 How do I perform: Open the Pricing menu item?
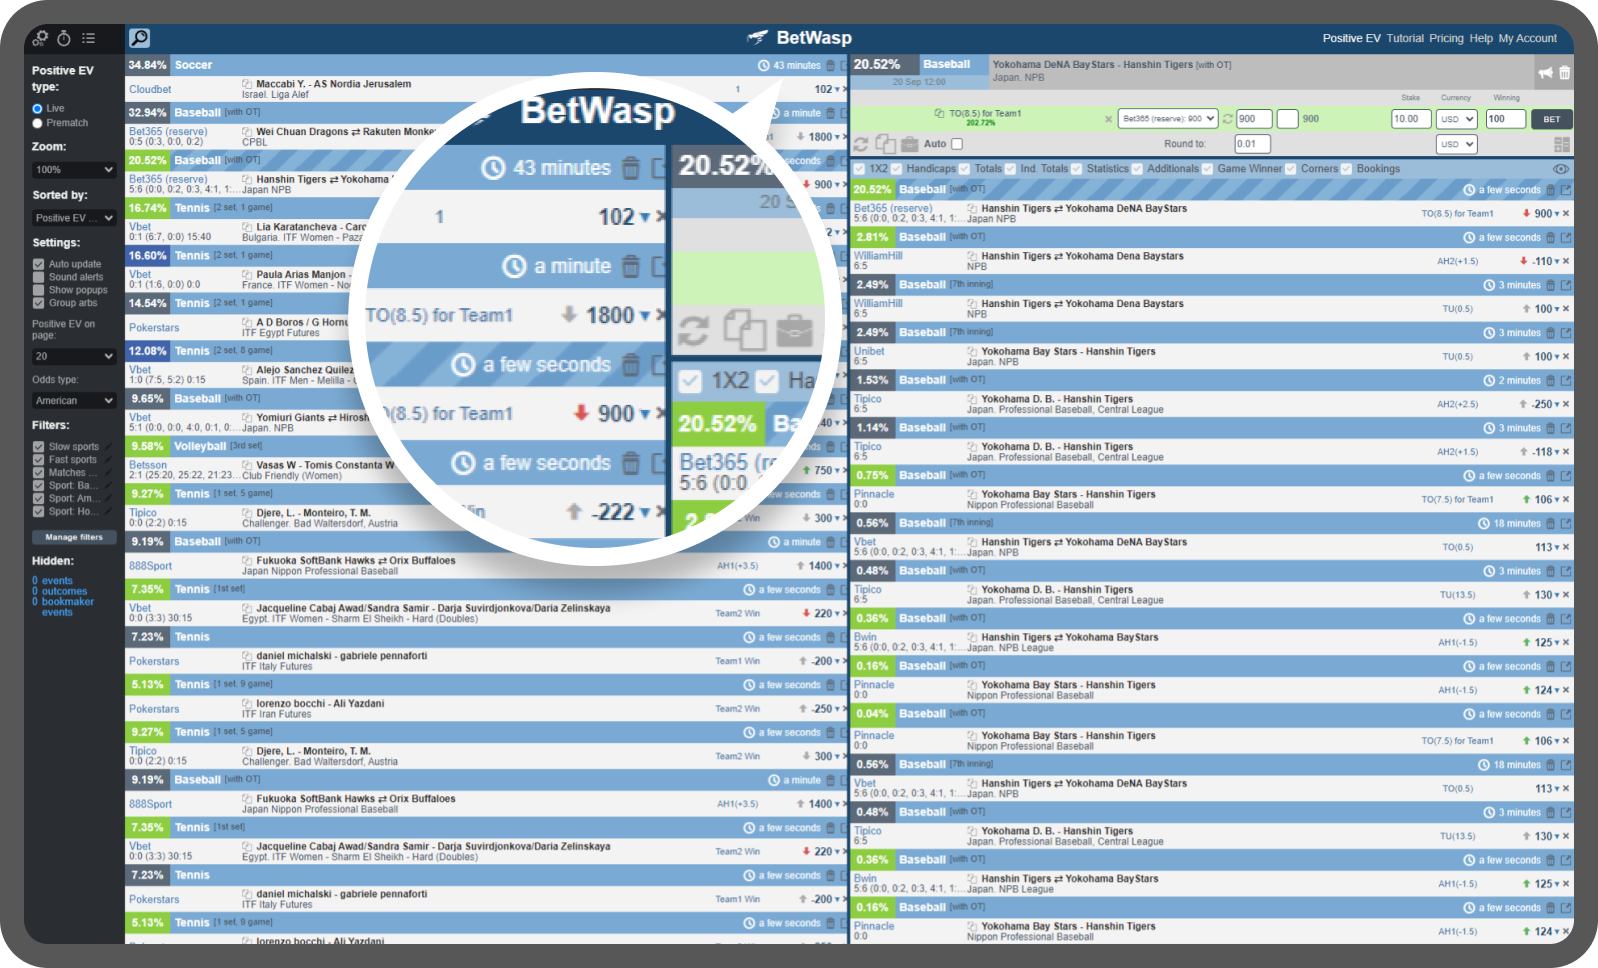(1446, 38)
